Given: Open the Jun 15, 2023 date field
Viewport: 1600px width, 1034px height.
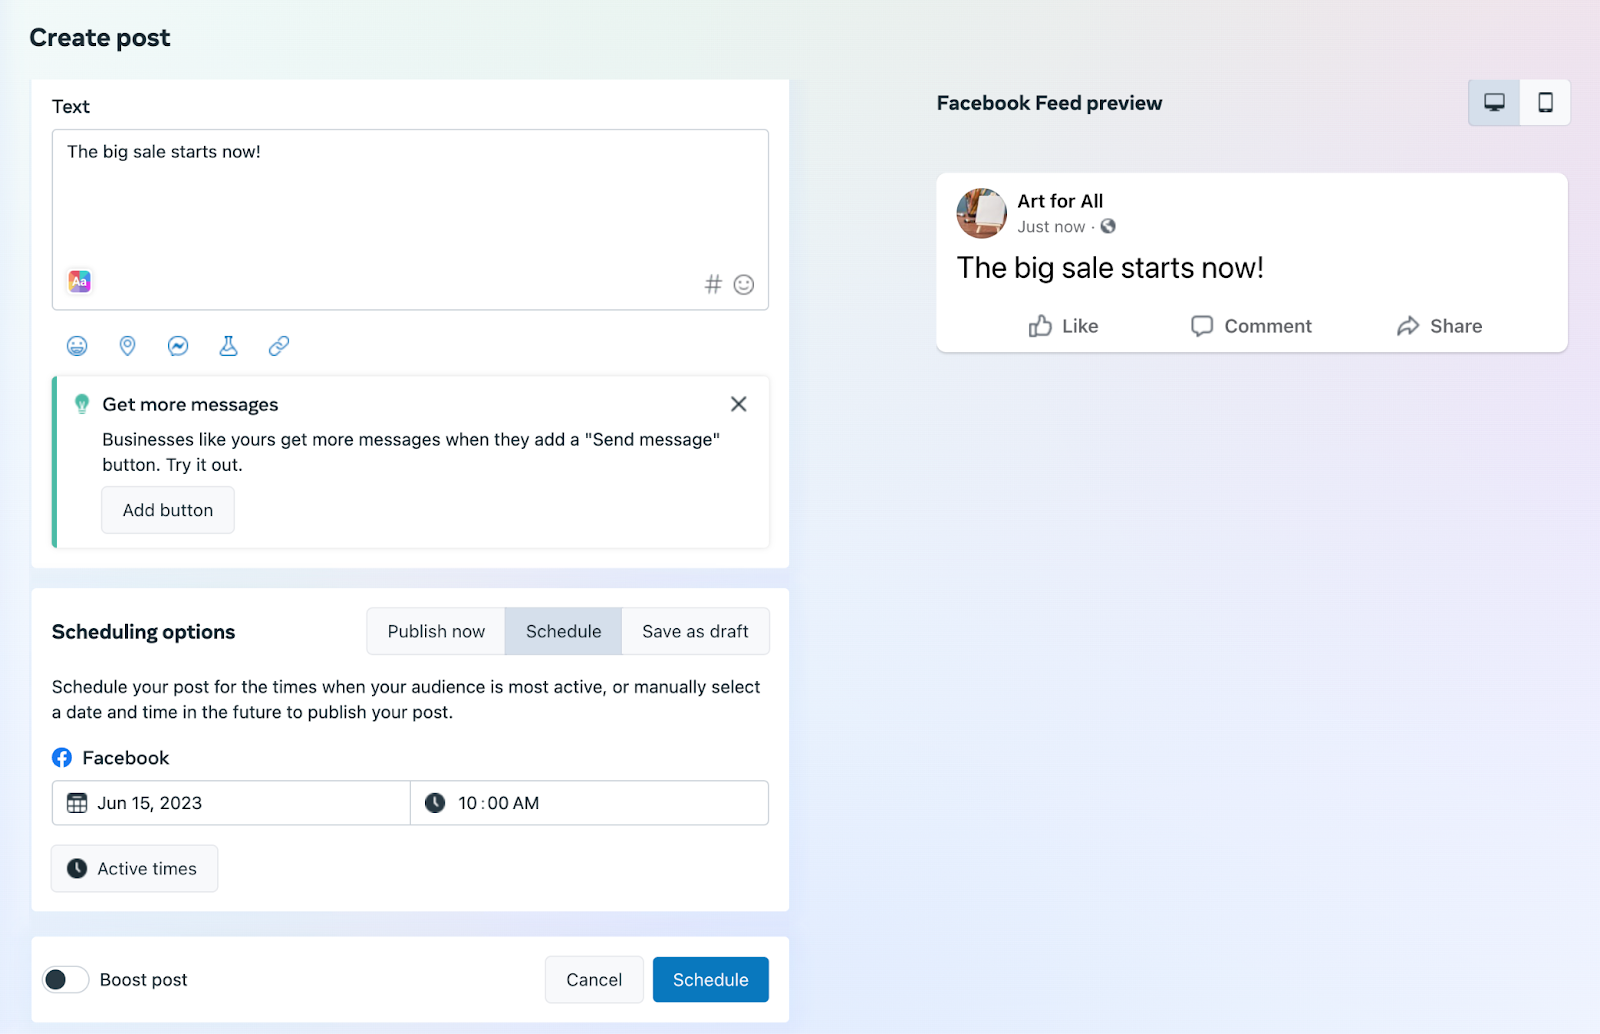Looking at the screenshot, I should click(x=230, y=802).
